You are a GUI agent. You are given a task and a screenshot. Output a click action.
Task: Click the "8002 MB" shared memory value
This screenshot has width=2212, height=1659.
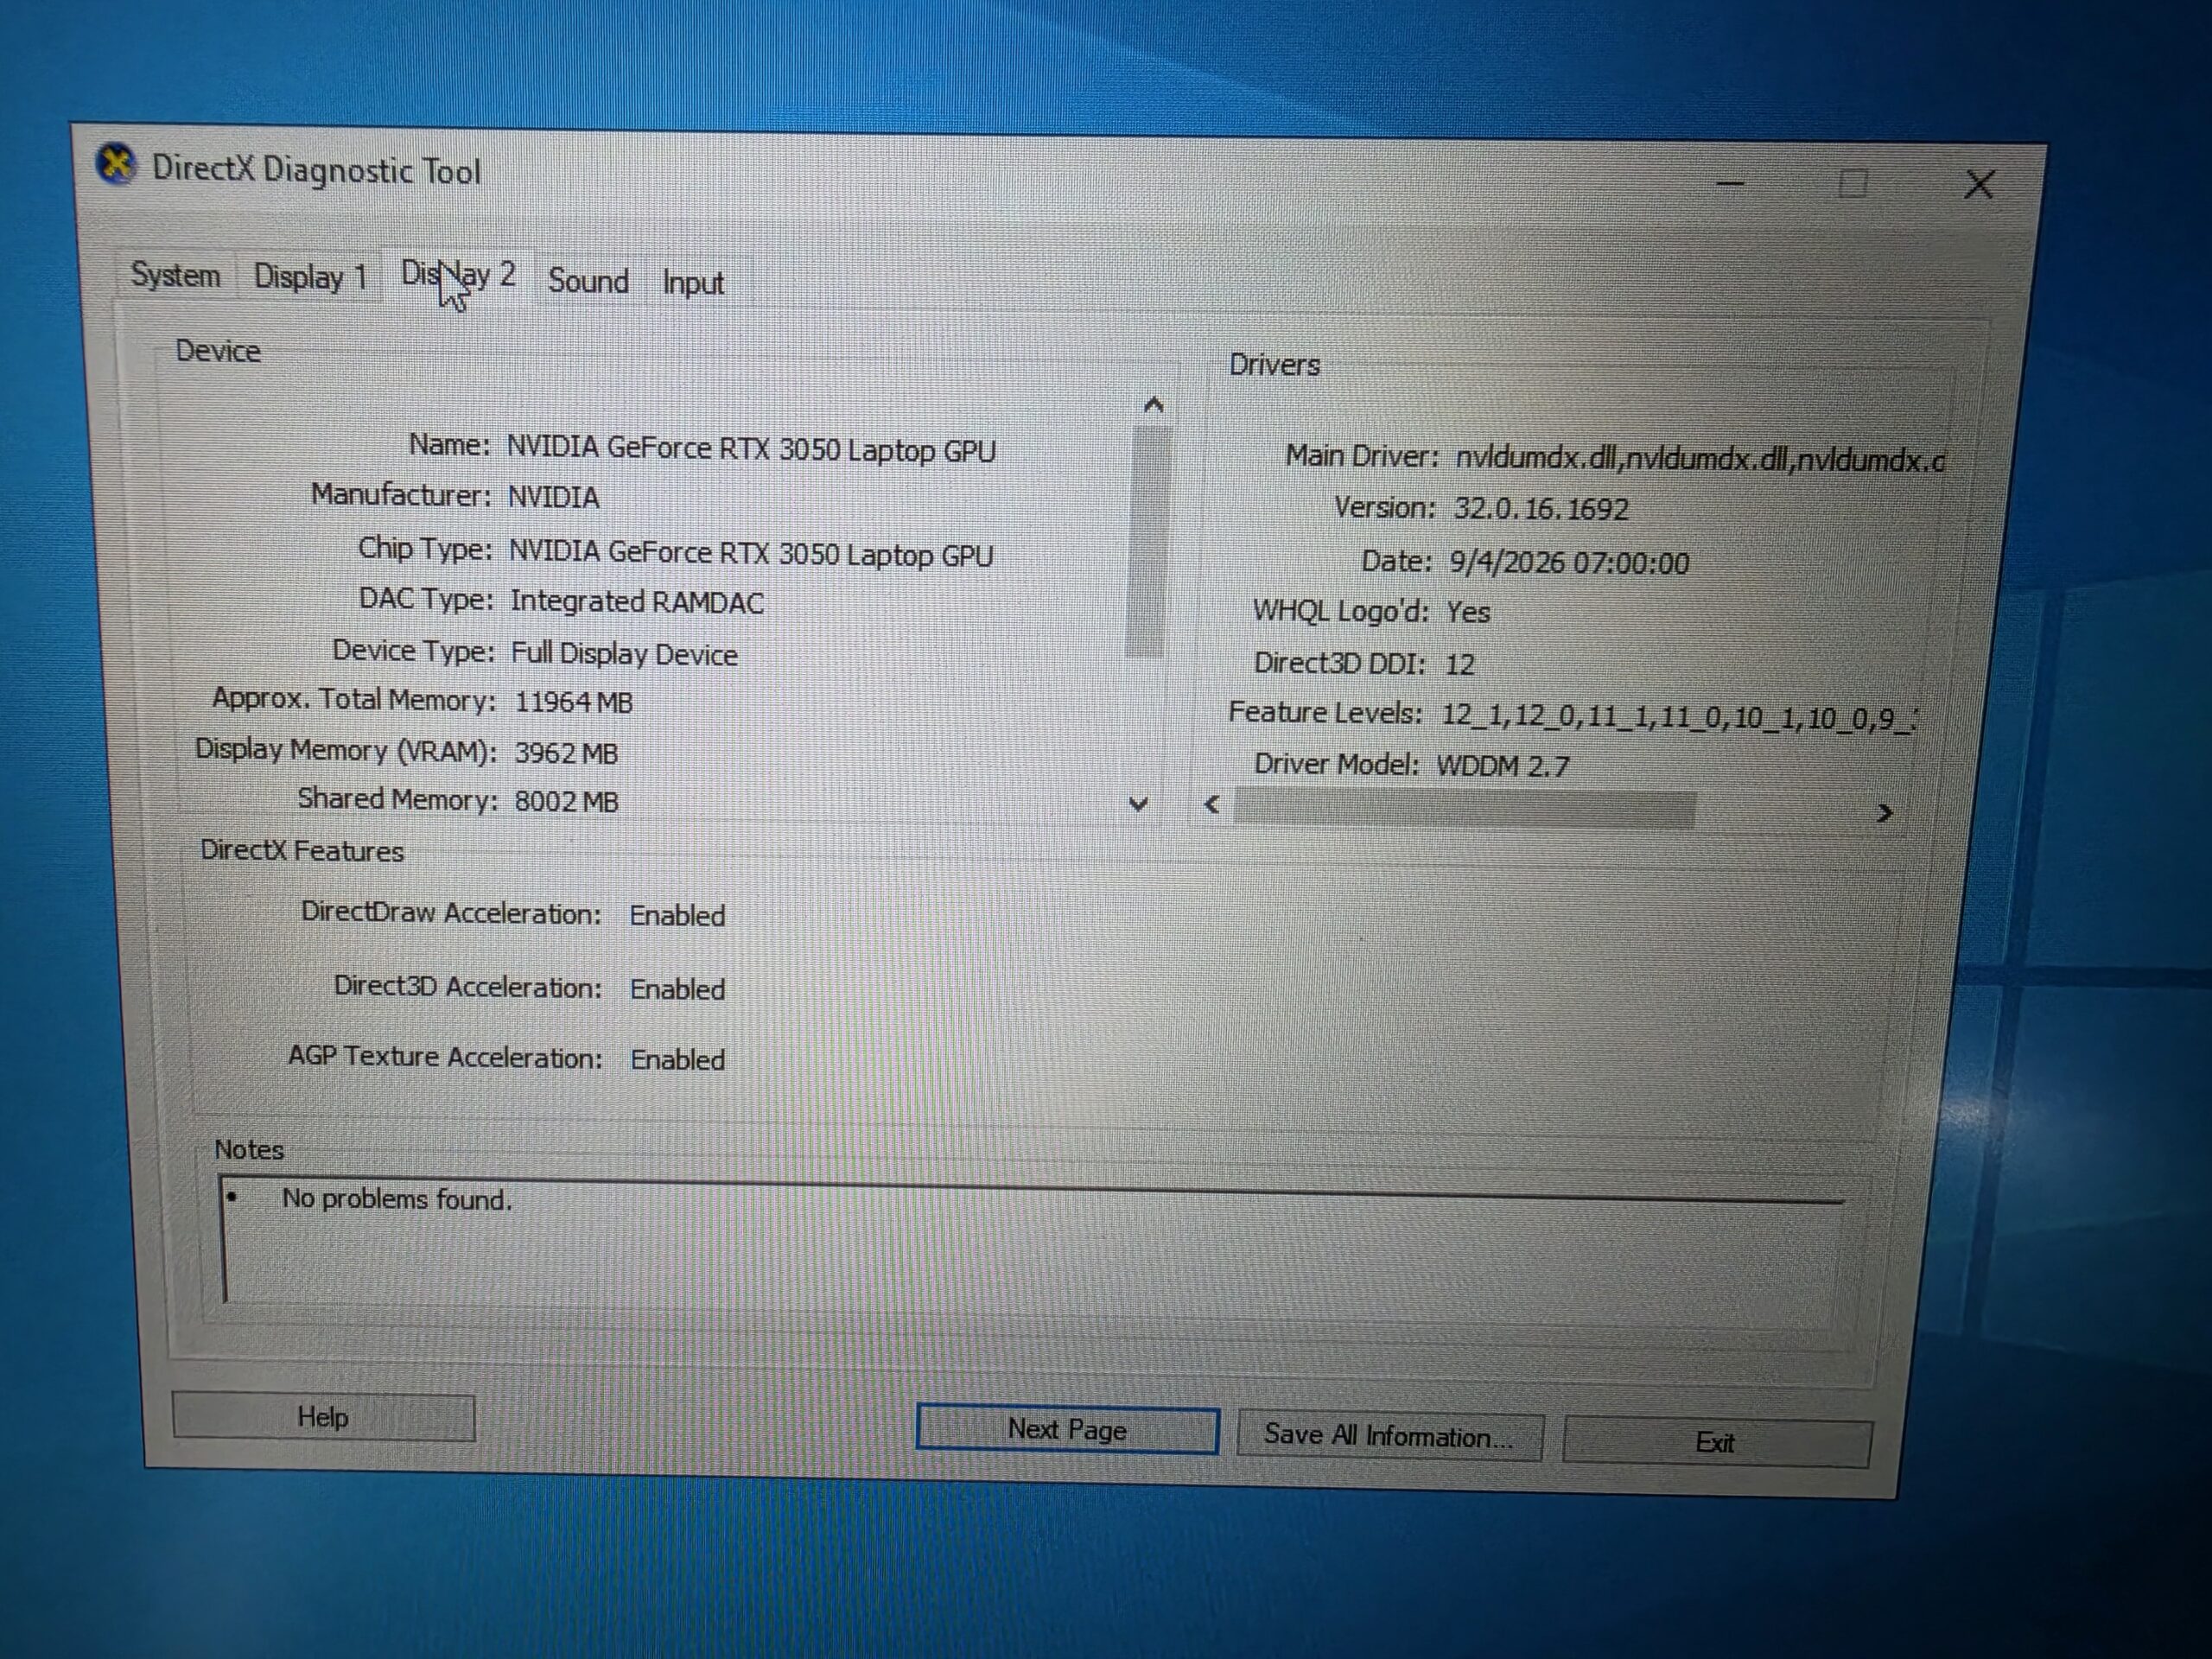567,802
